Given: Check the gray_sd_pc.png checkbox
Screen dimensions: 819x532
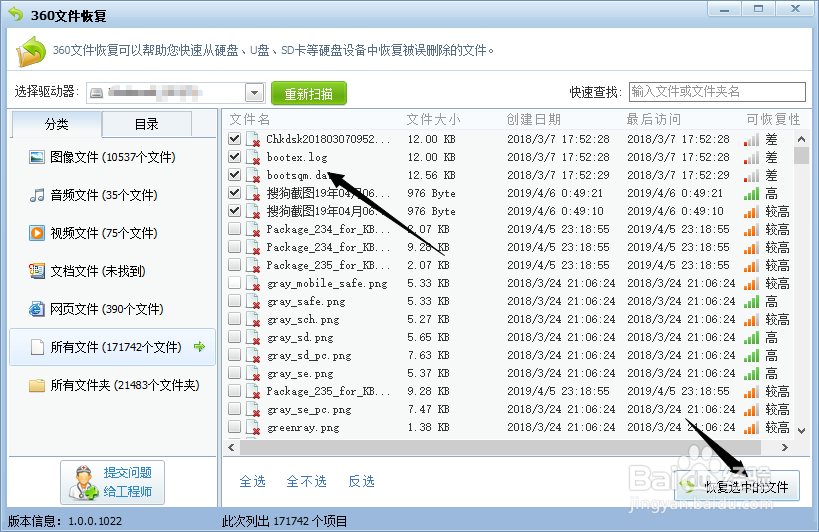Looking at the screenshot, I should point(235,354).
